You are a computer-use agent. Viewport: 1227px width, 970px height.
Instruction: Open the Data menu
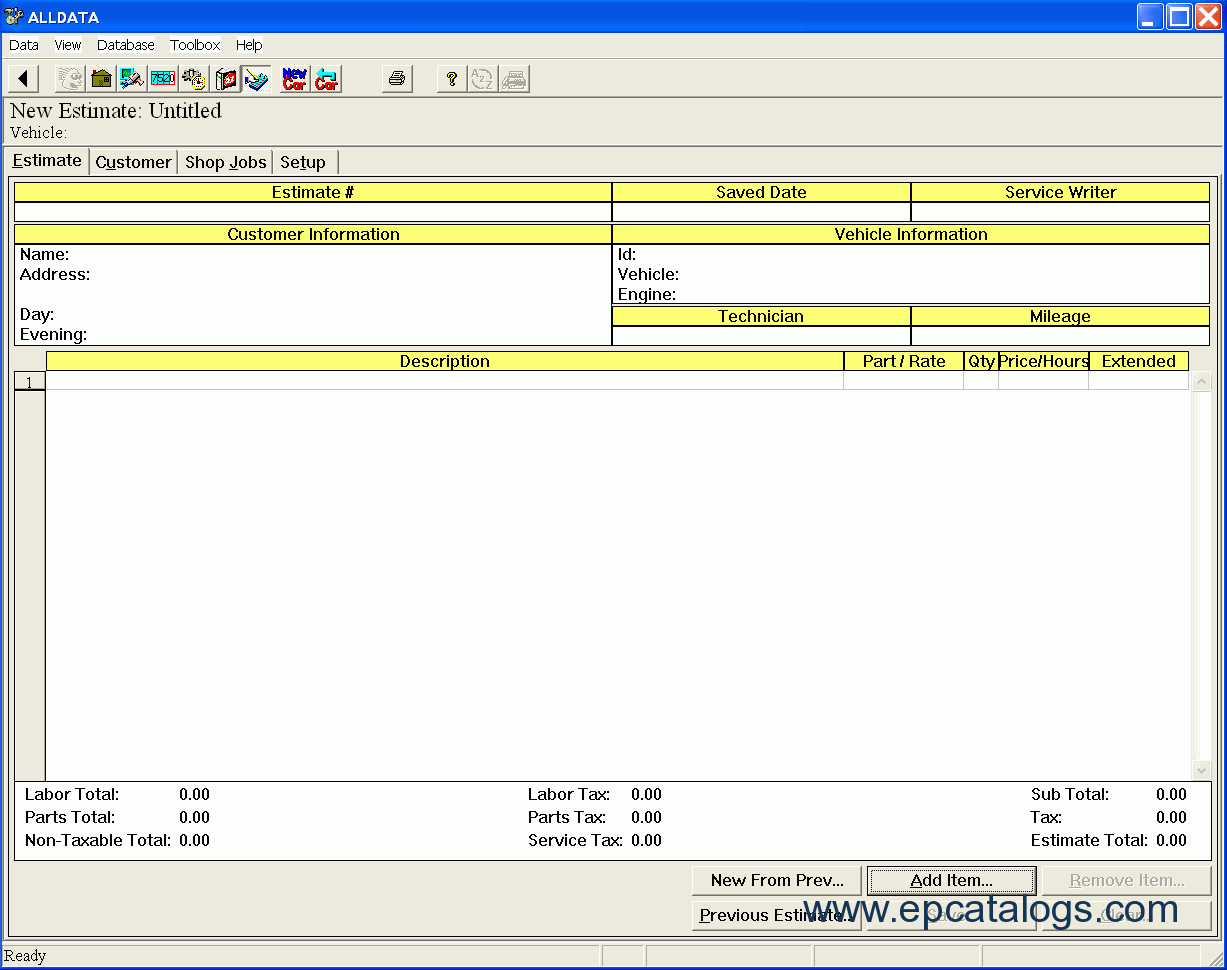coord(24,45)
